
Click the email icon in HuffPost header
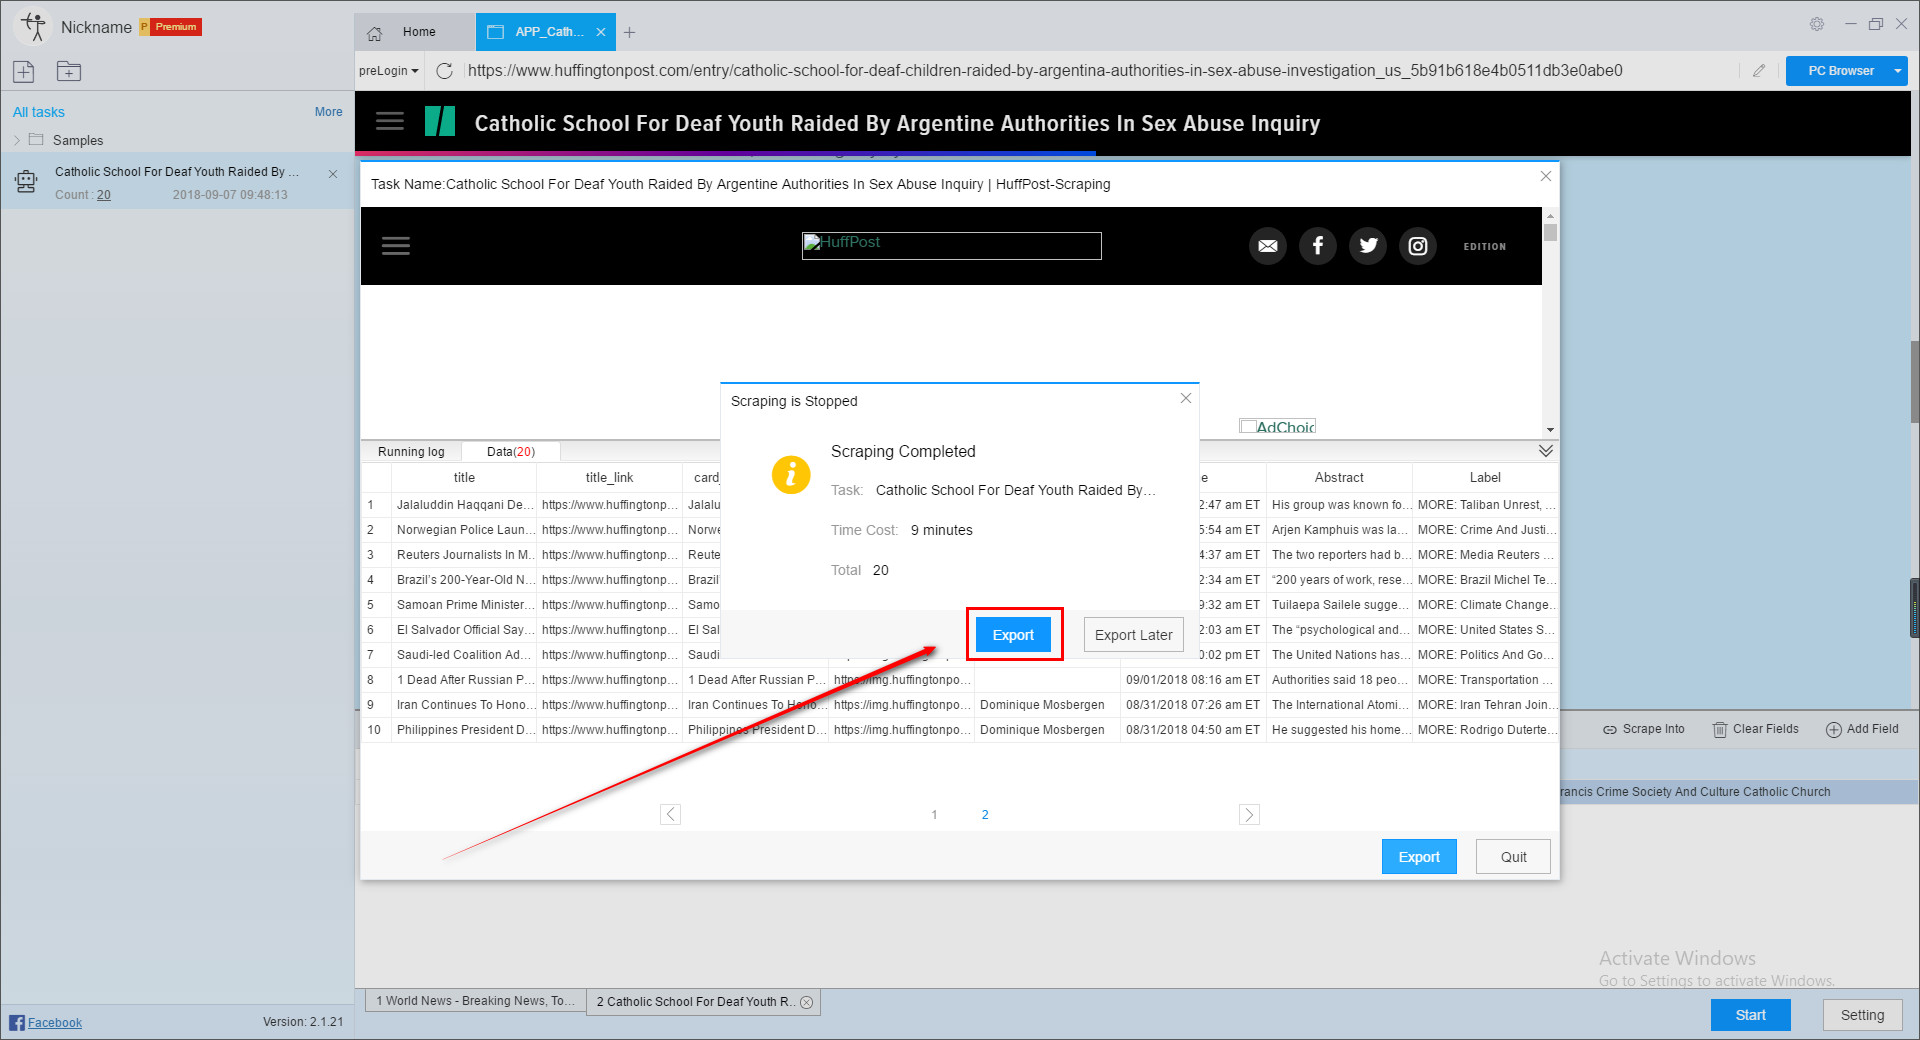[1268, 246]
